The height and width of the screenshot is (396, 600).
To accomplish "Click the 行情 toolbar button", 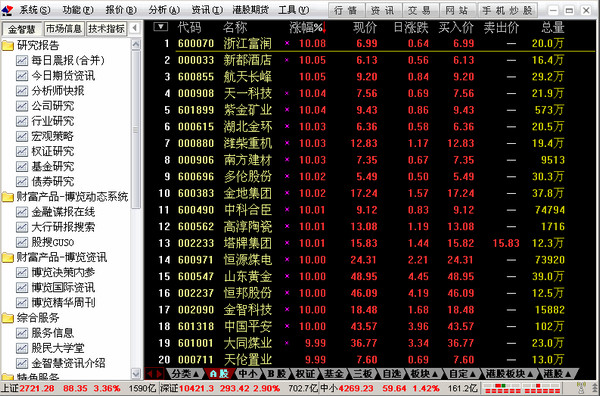I will point(347,10).
